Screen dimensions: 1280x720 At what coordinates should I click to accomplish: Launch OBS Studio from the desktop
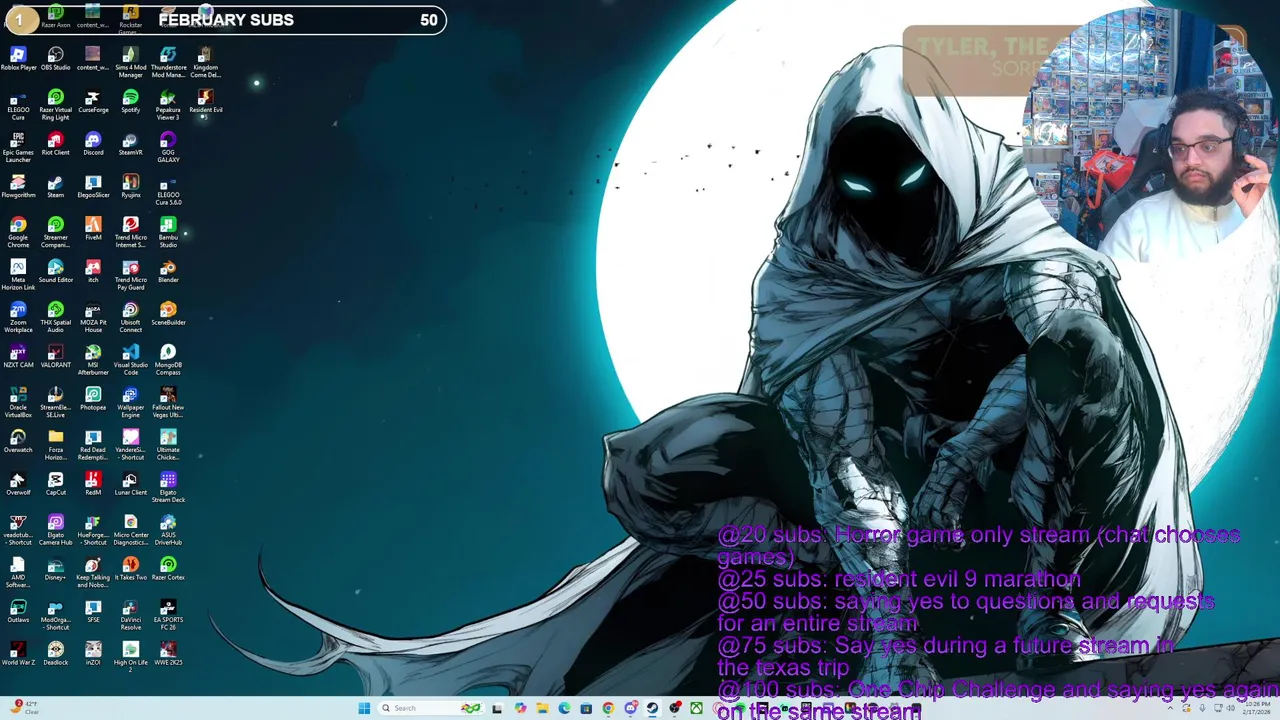[x=55, y=59]
